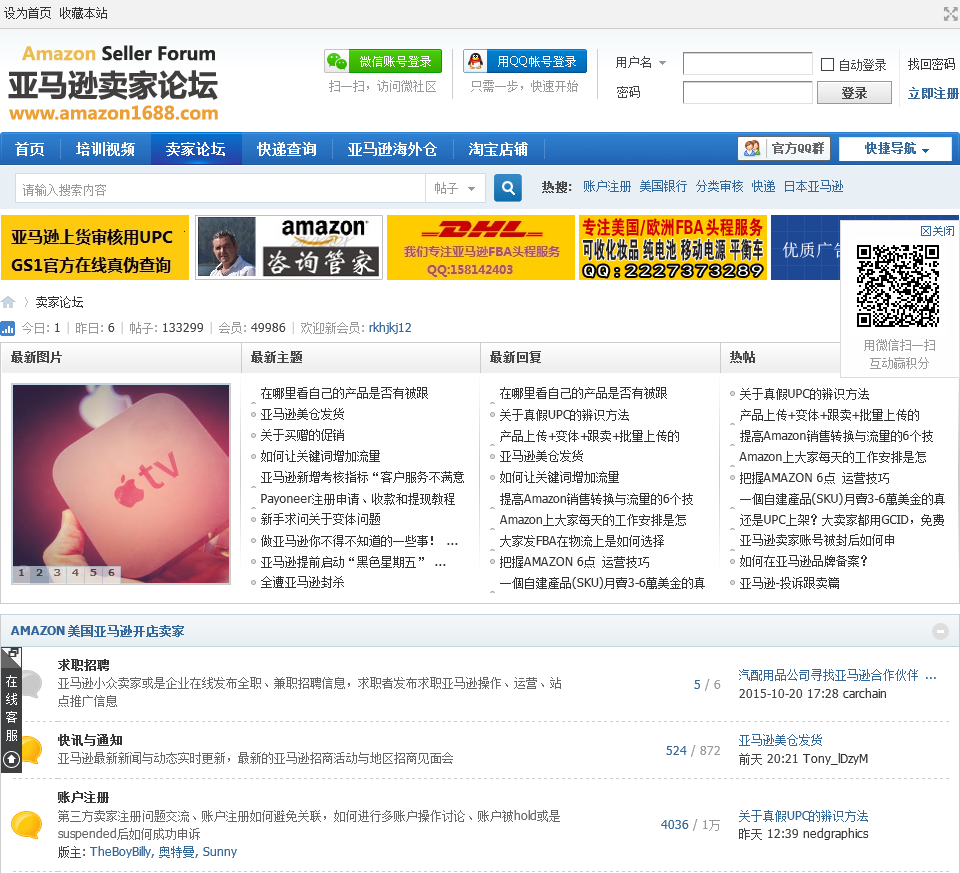Viewport: 960px width, 873px height.
Task: Open hot post 如何在亚马逊品牌备案?
Action: (x=804, y=561)
